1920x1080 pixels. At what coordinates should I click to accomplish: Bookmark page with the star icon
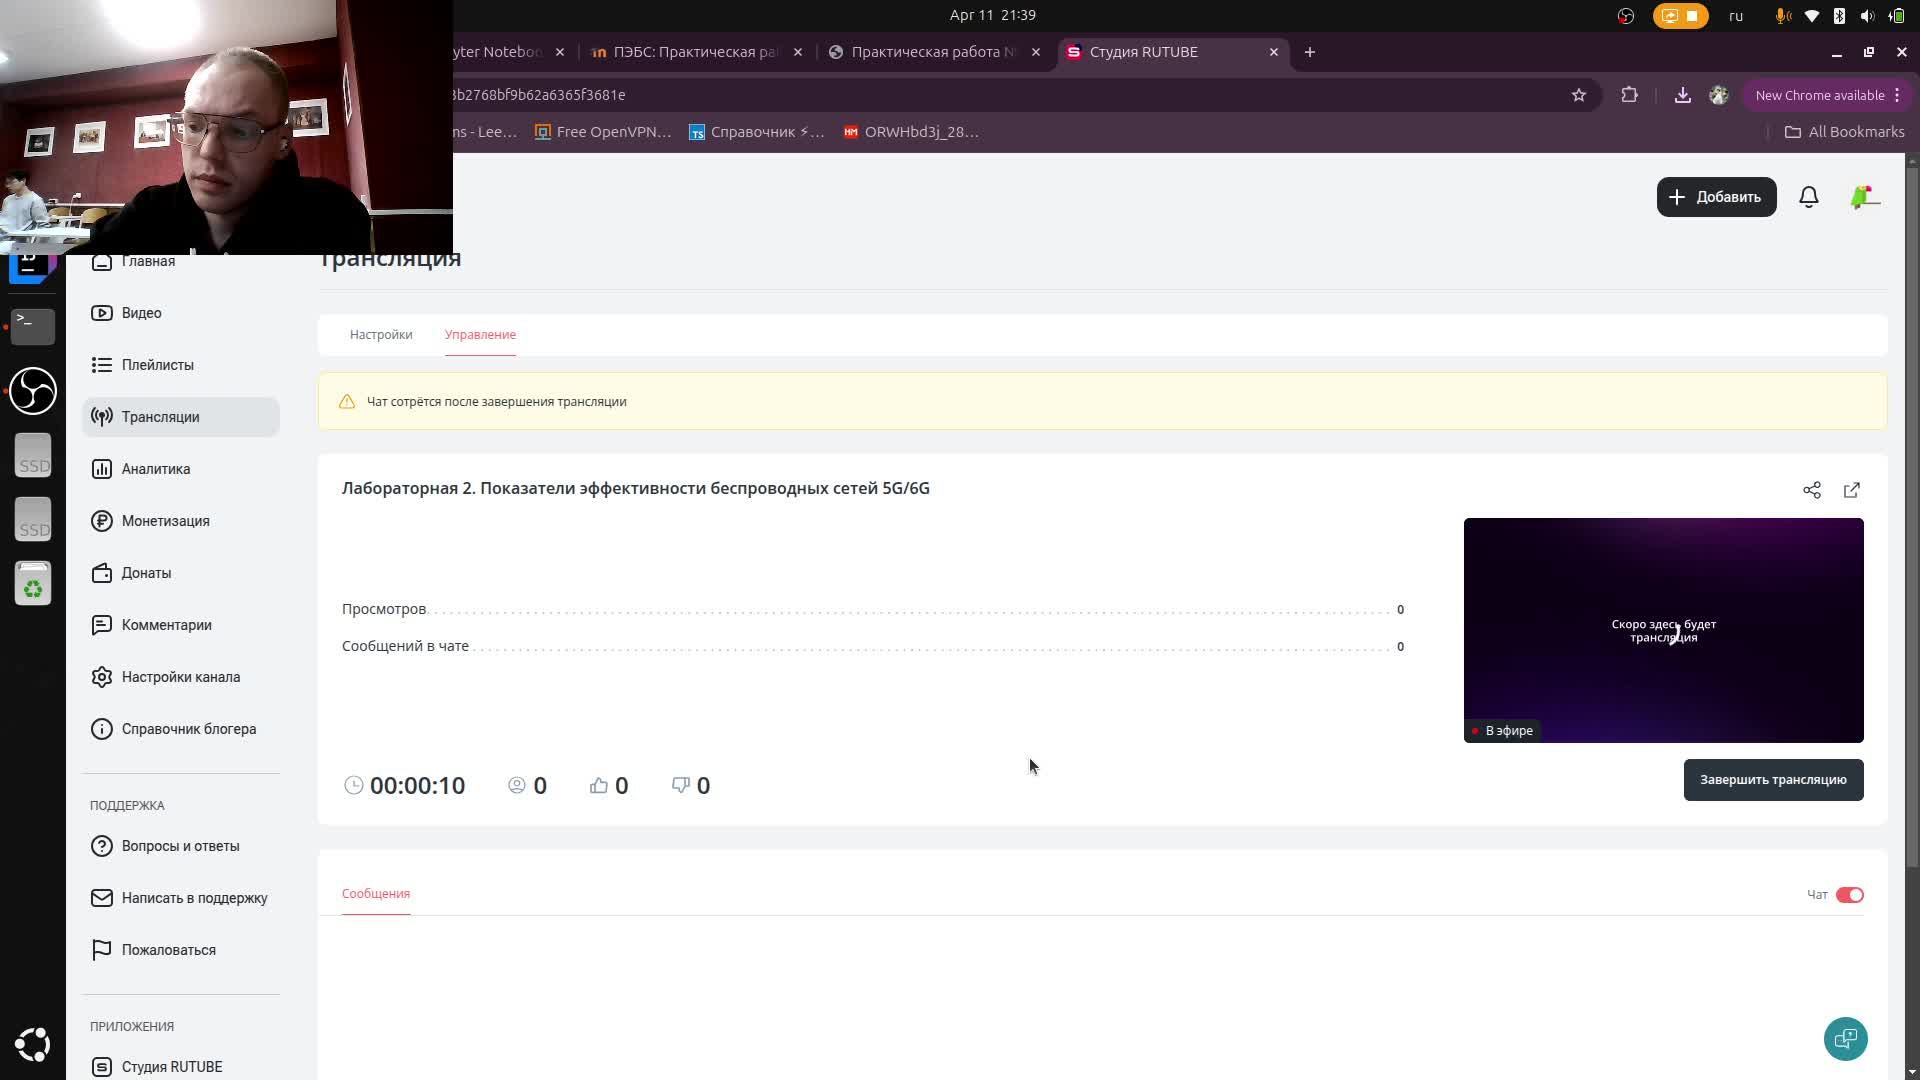(1578, 95)
